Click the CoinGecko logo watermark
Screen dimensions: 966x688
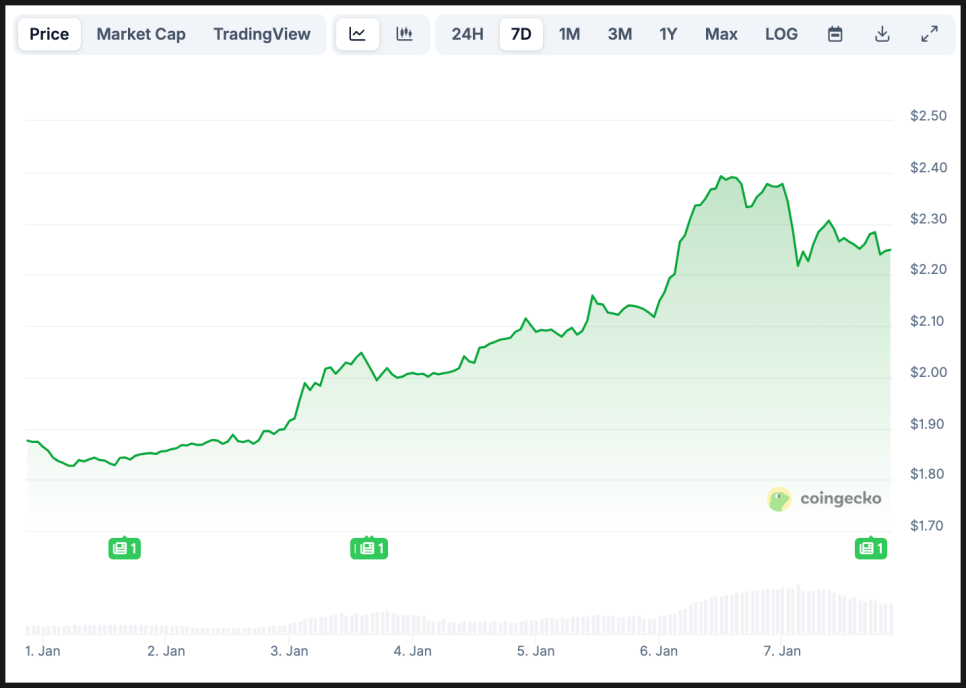point(825,498)
